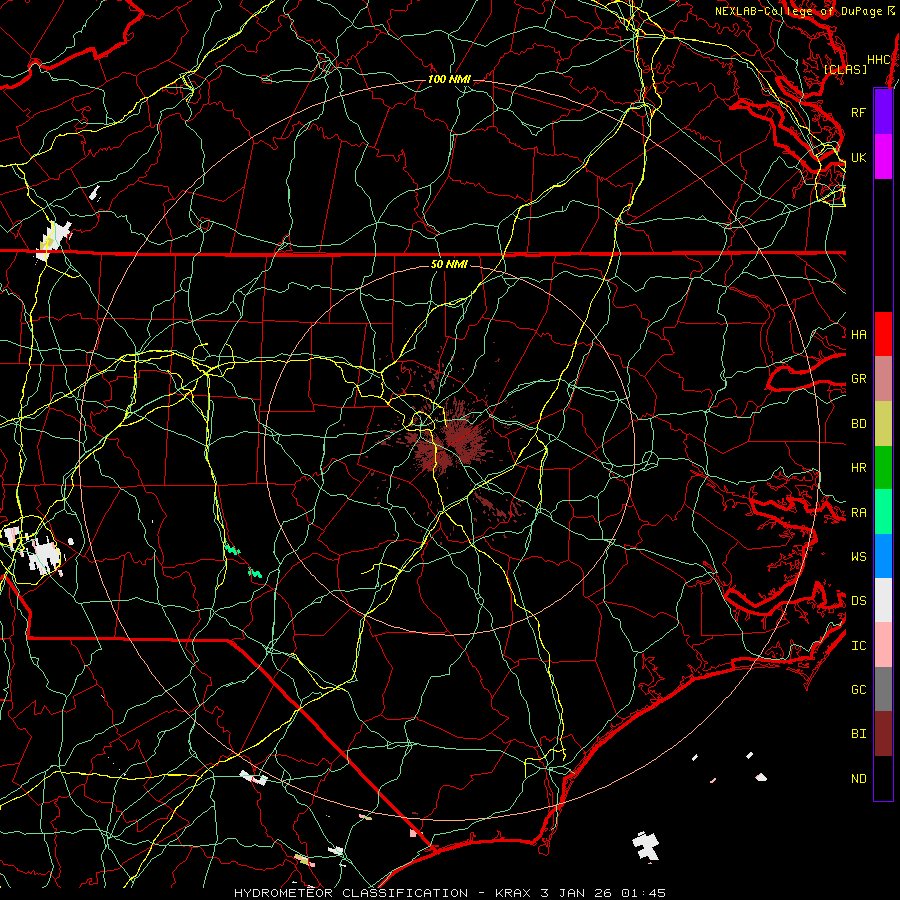Select the BD legend label
The image size is (900, 900).
(858, 424)
